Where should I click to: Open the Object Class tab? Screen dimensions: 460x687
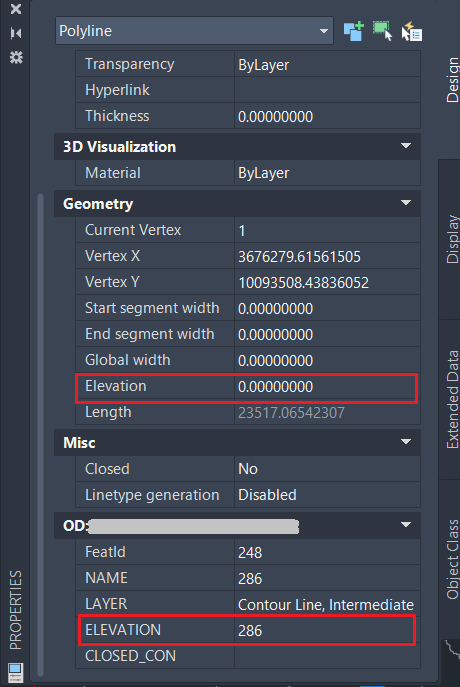point(452,559)
